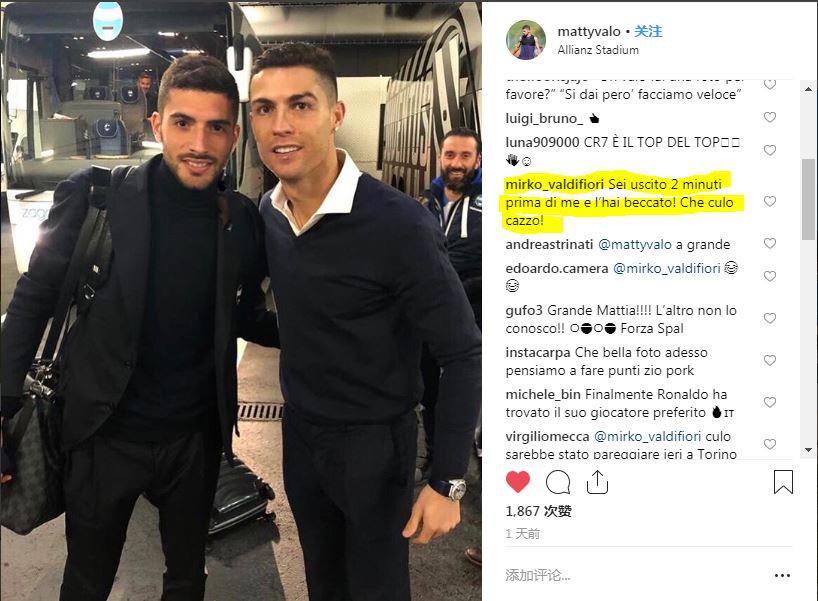Like the gufo3 comment with heart
Screen dimensions: 818x601
[x=769, y=318]
